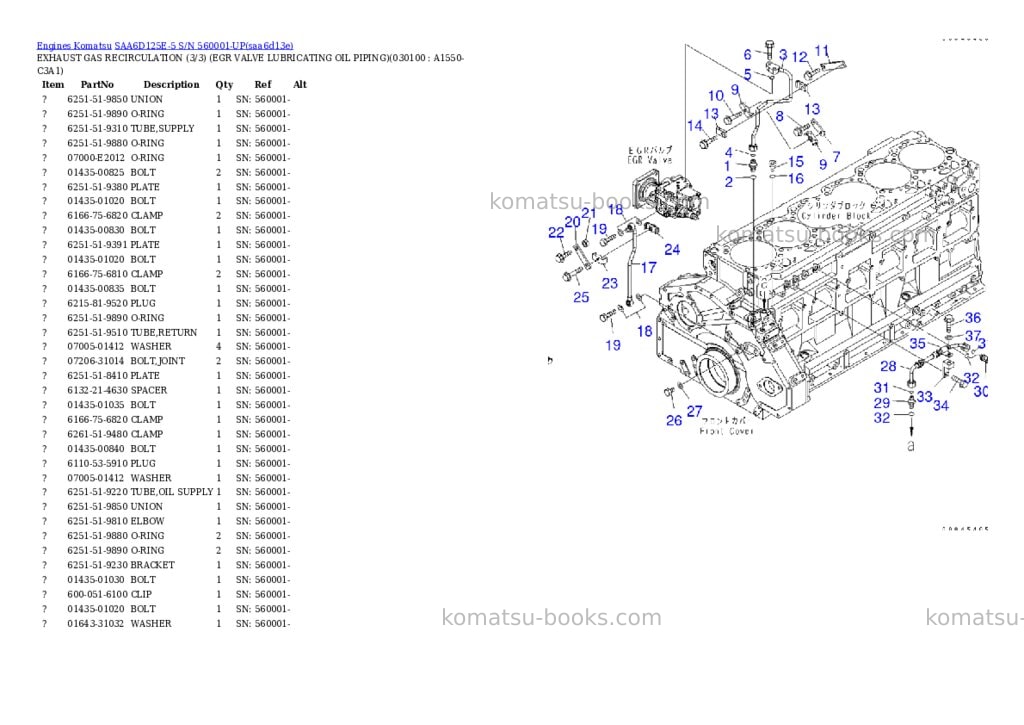Click callout number 6 in the diagram
Image resolution: width=1024 pixels, height=725 pixels.
pos(748,54)
